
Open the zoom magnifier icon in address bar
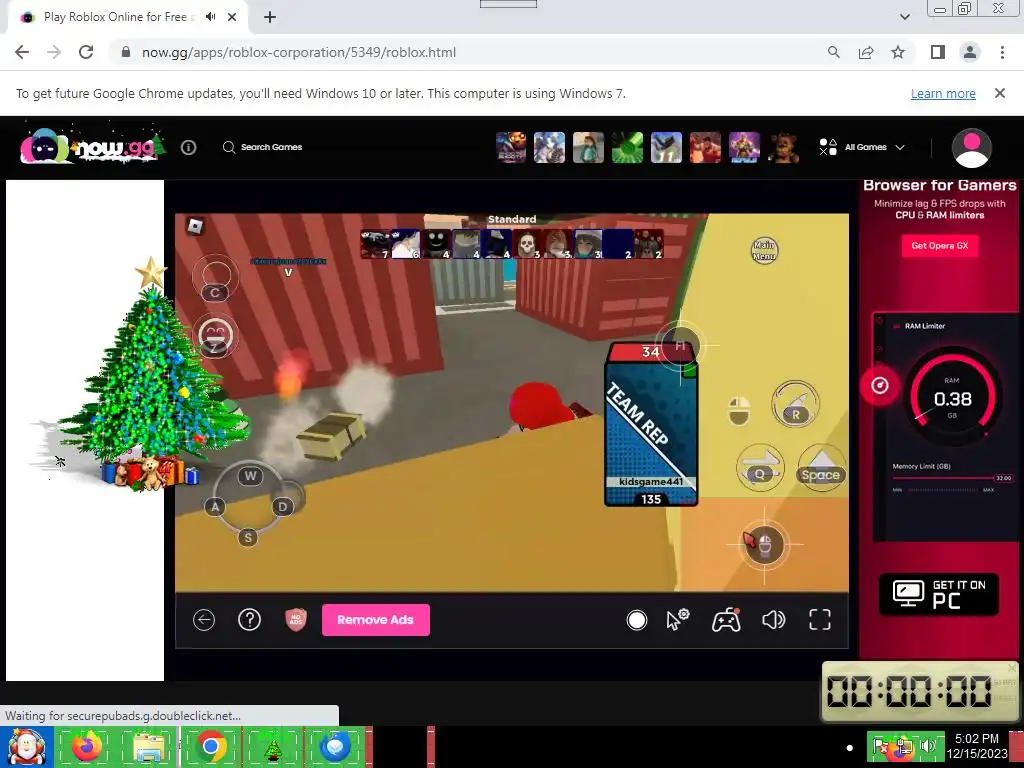(x=833, y=52)
